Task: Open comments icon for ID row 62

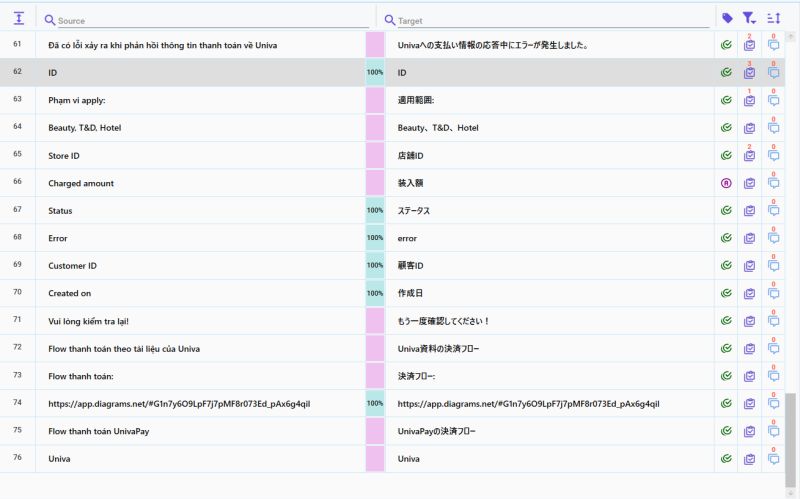Action: pyautogui.click(x=773, y=72)
